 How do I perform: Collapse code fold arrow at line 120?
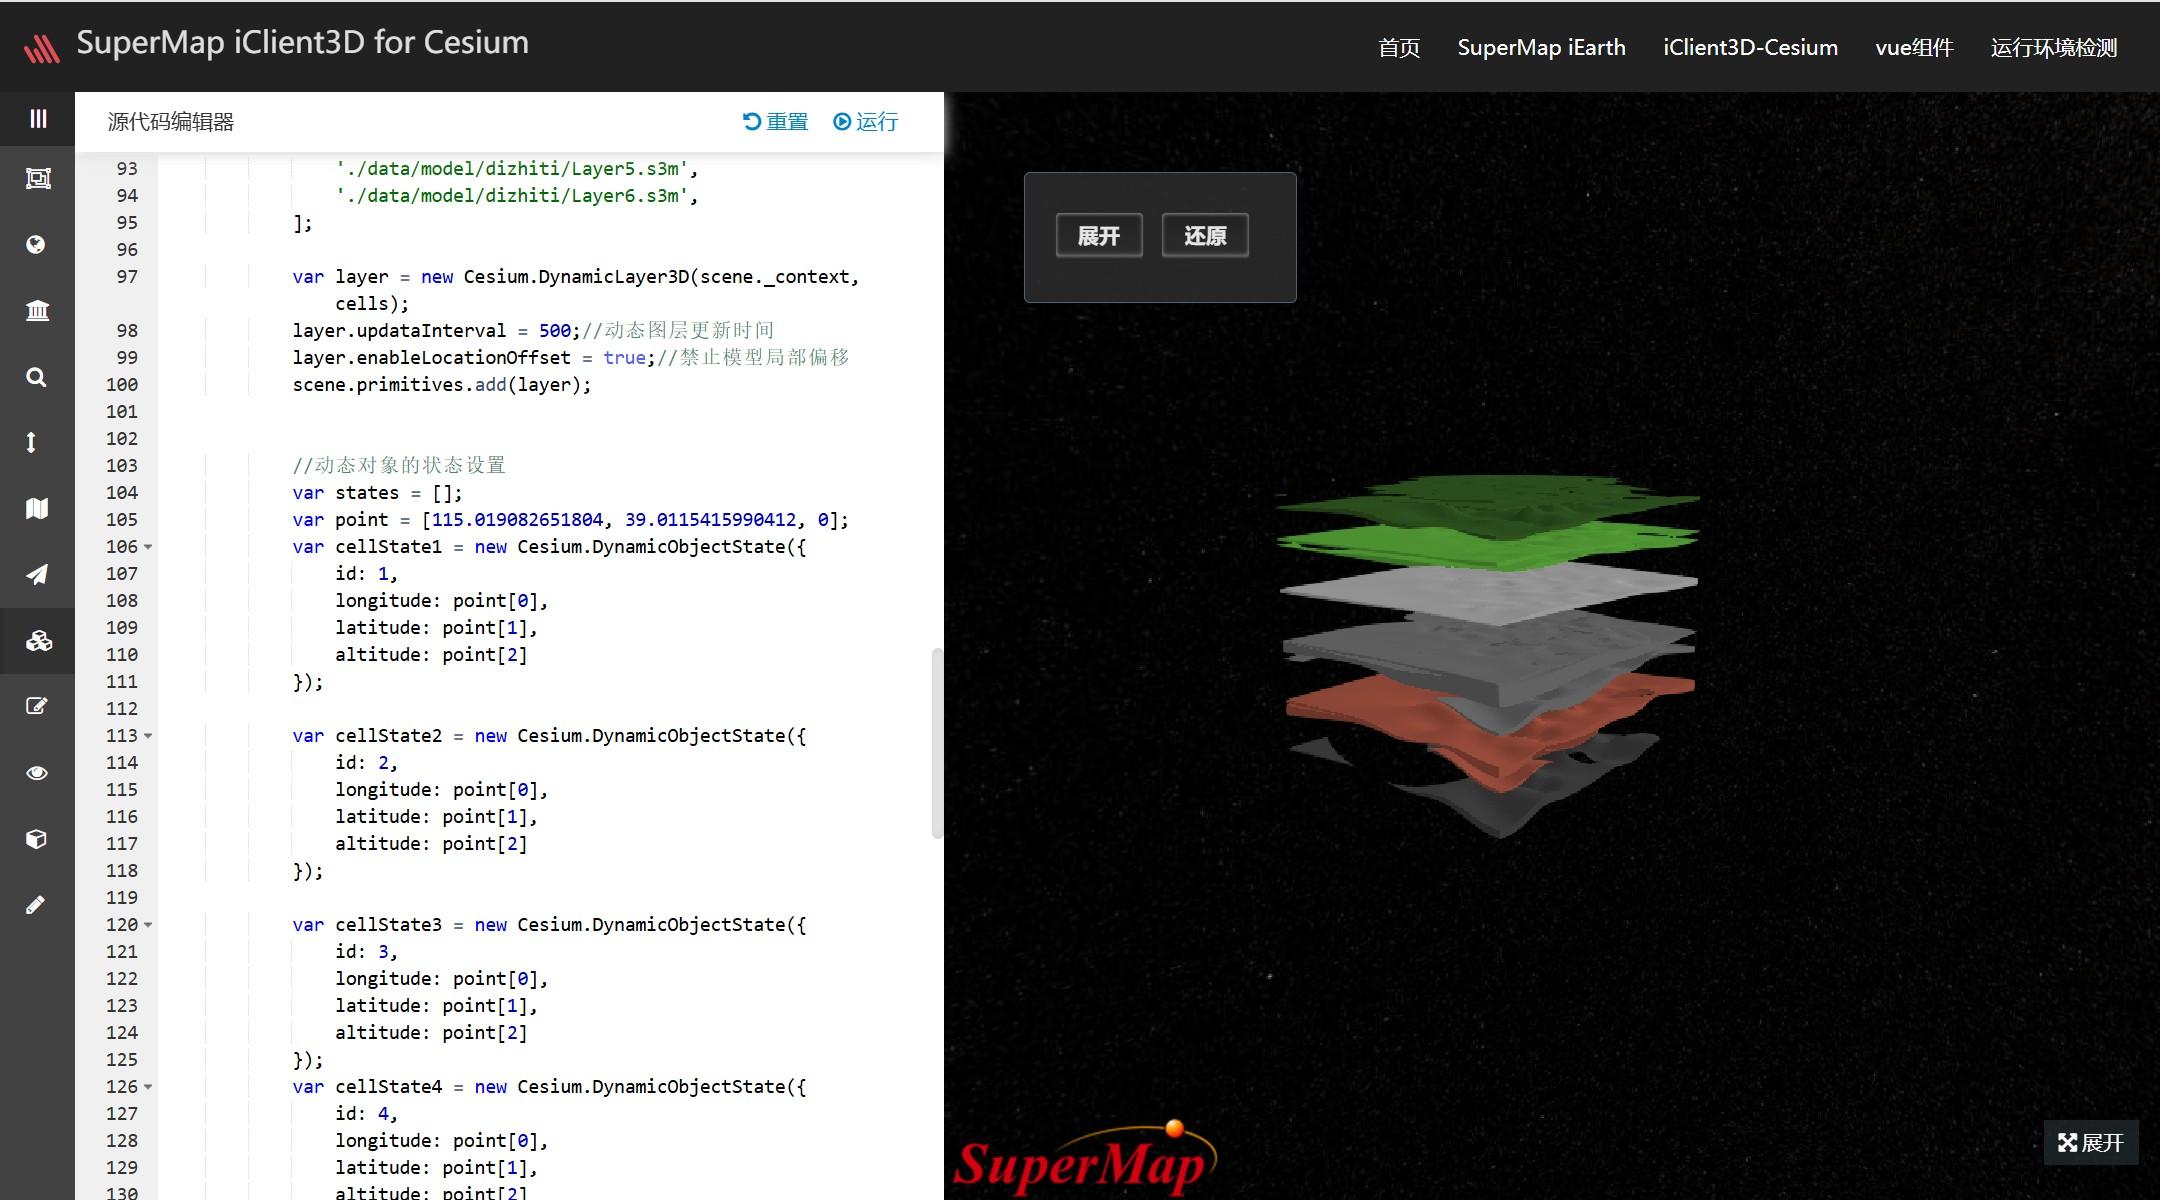148,925
